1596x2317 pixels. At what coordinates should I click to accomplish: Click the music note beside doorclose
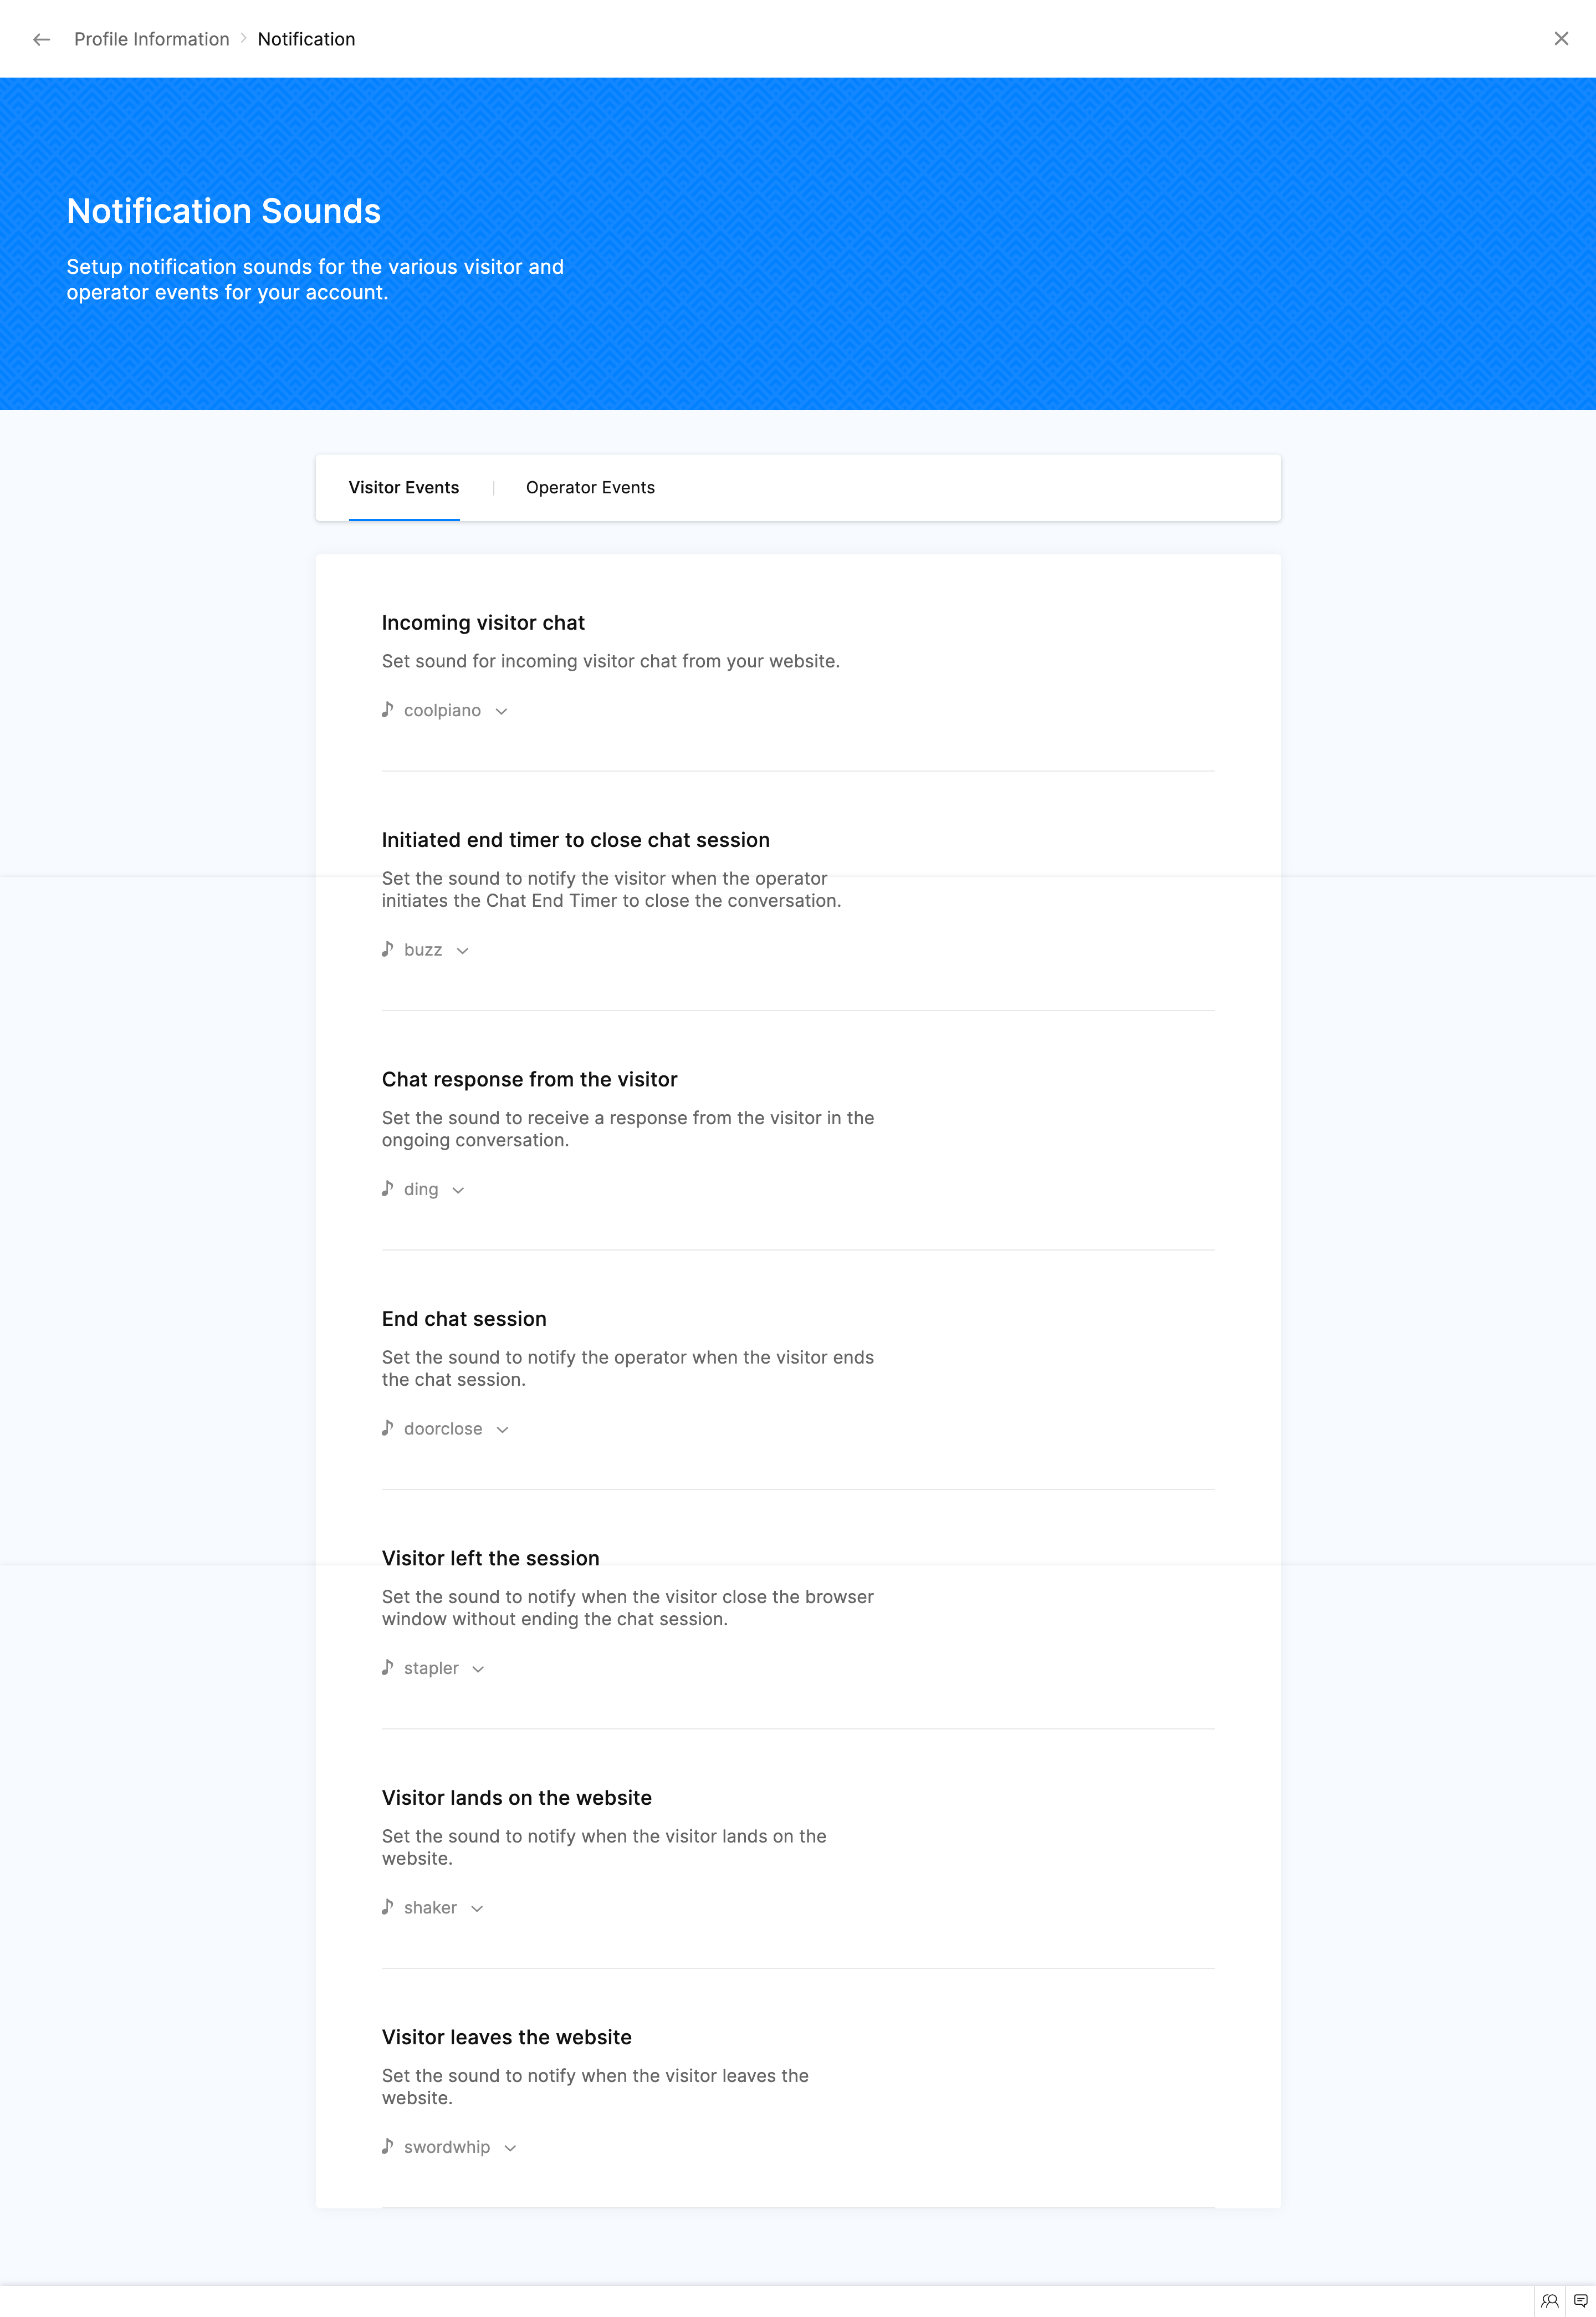pos(387,1428)
